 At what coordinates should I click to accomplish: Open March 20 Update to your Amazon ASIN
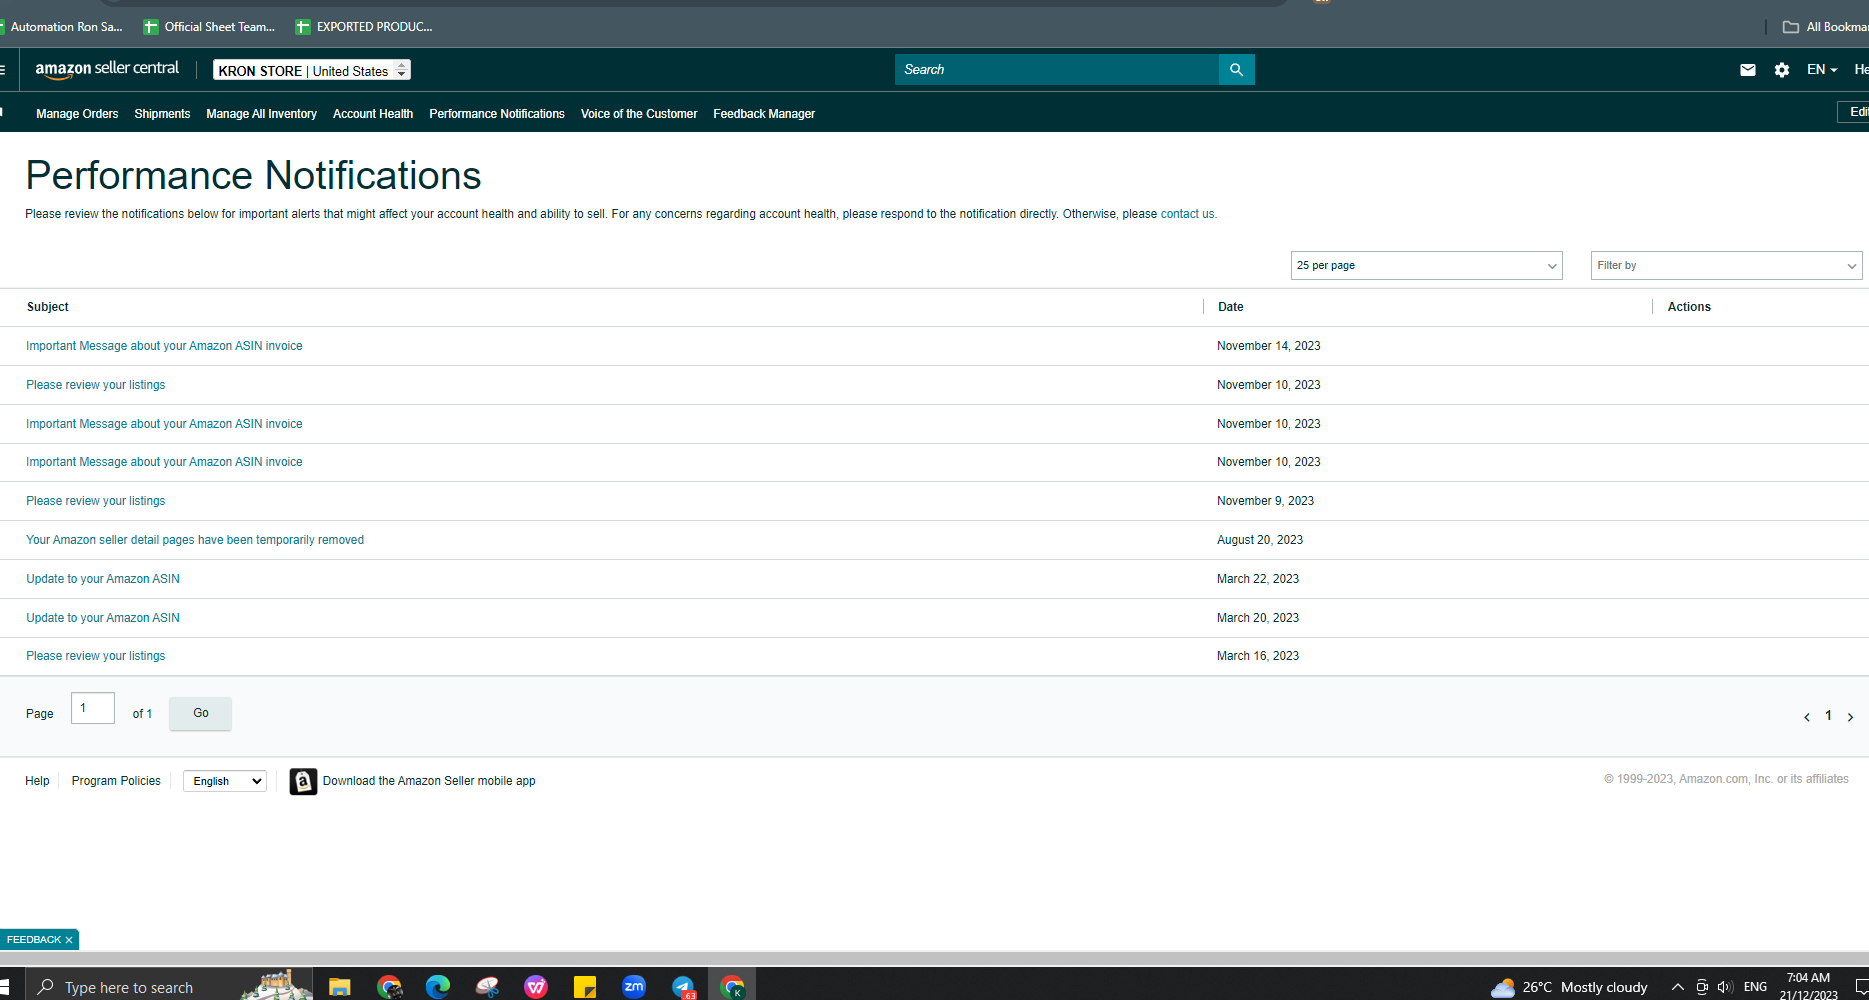click(x=103, y=618)
